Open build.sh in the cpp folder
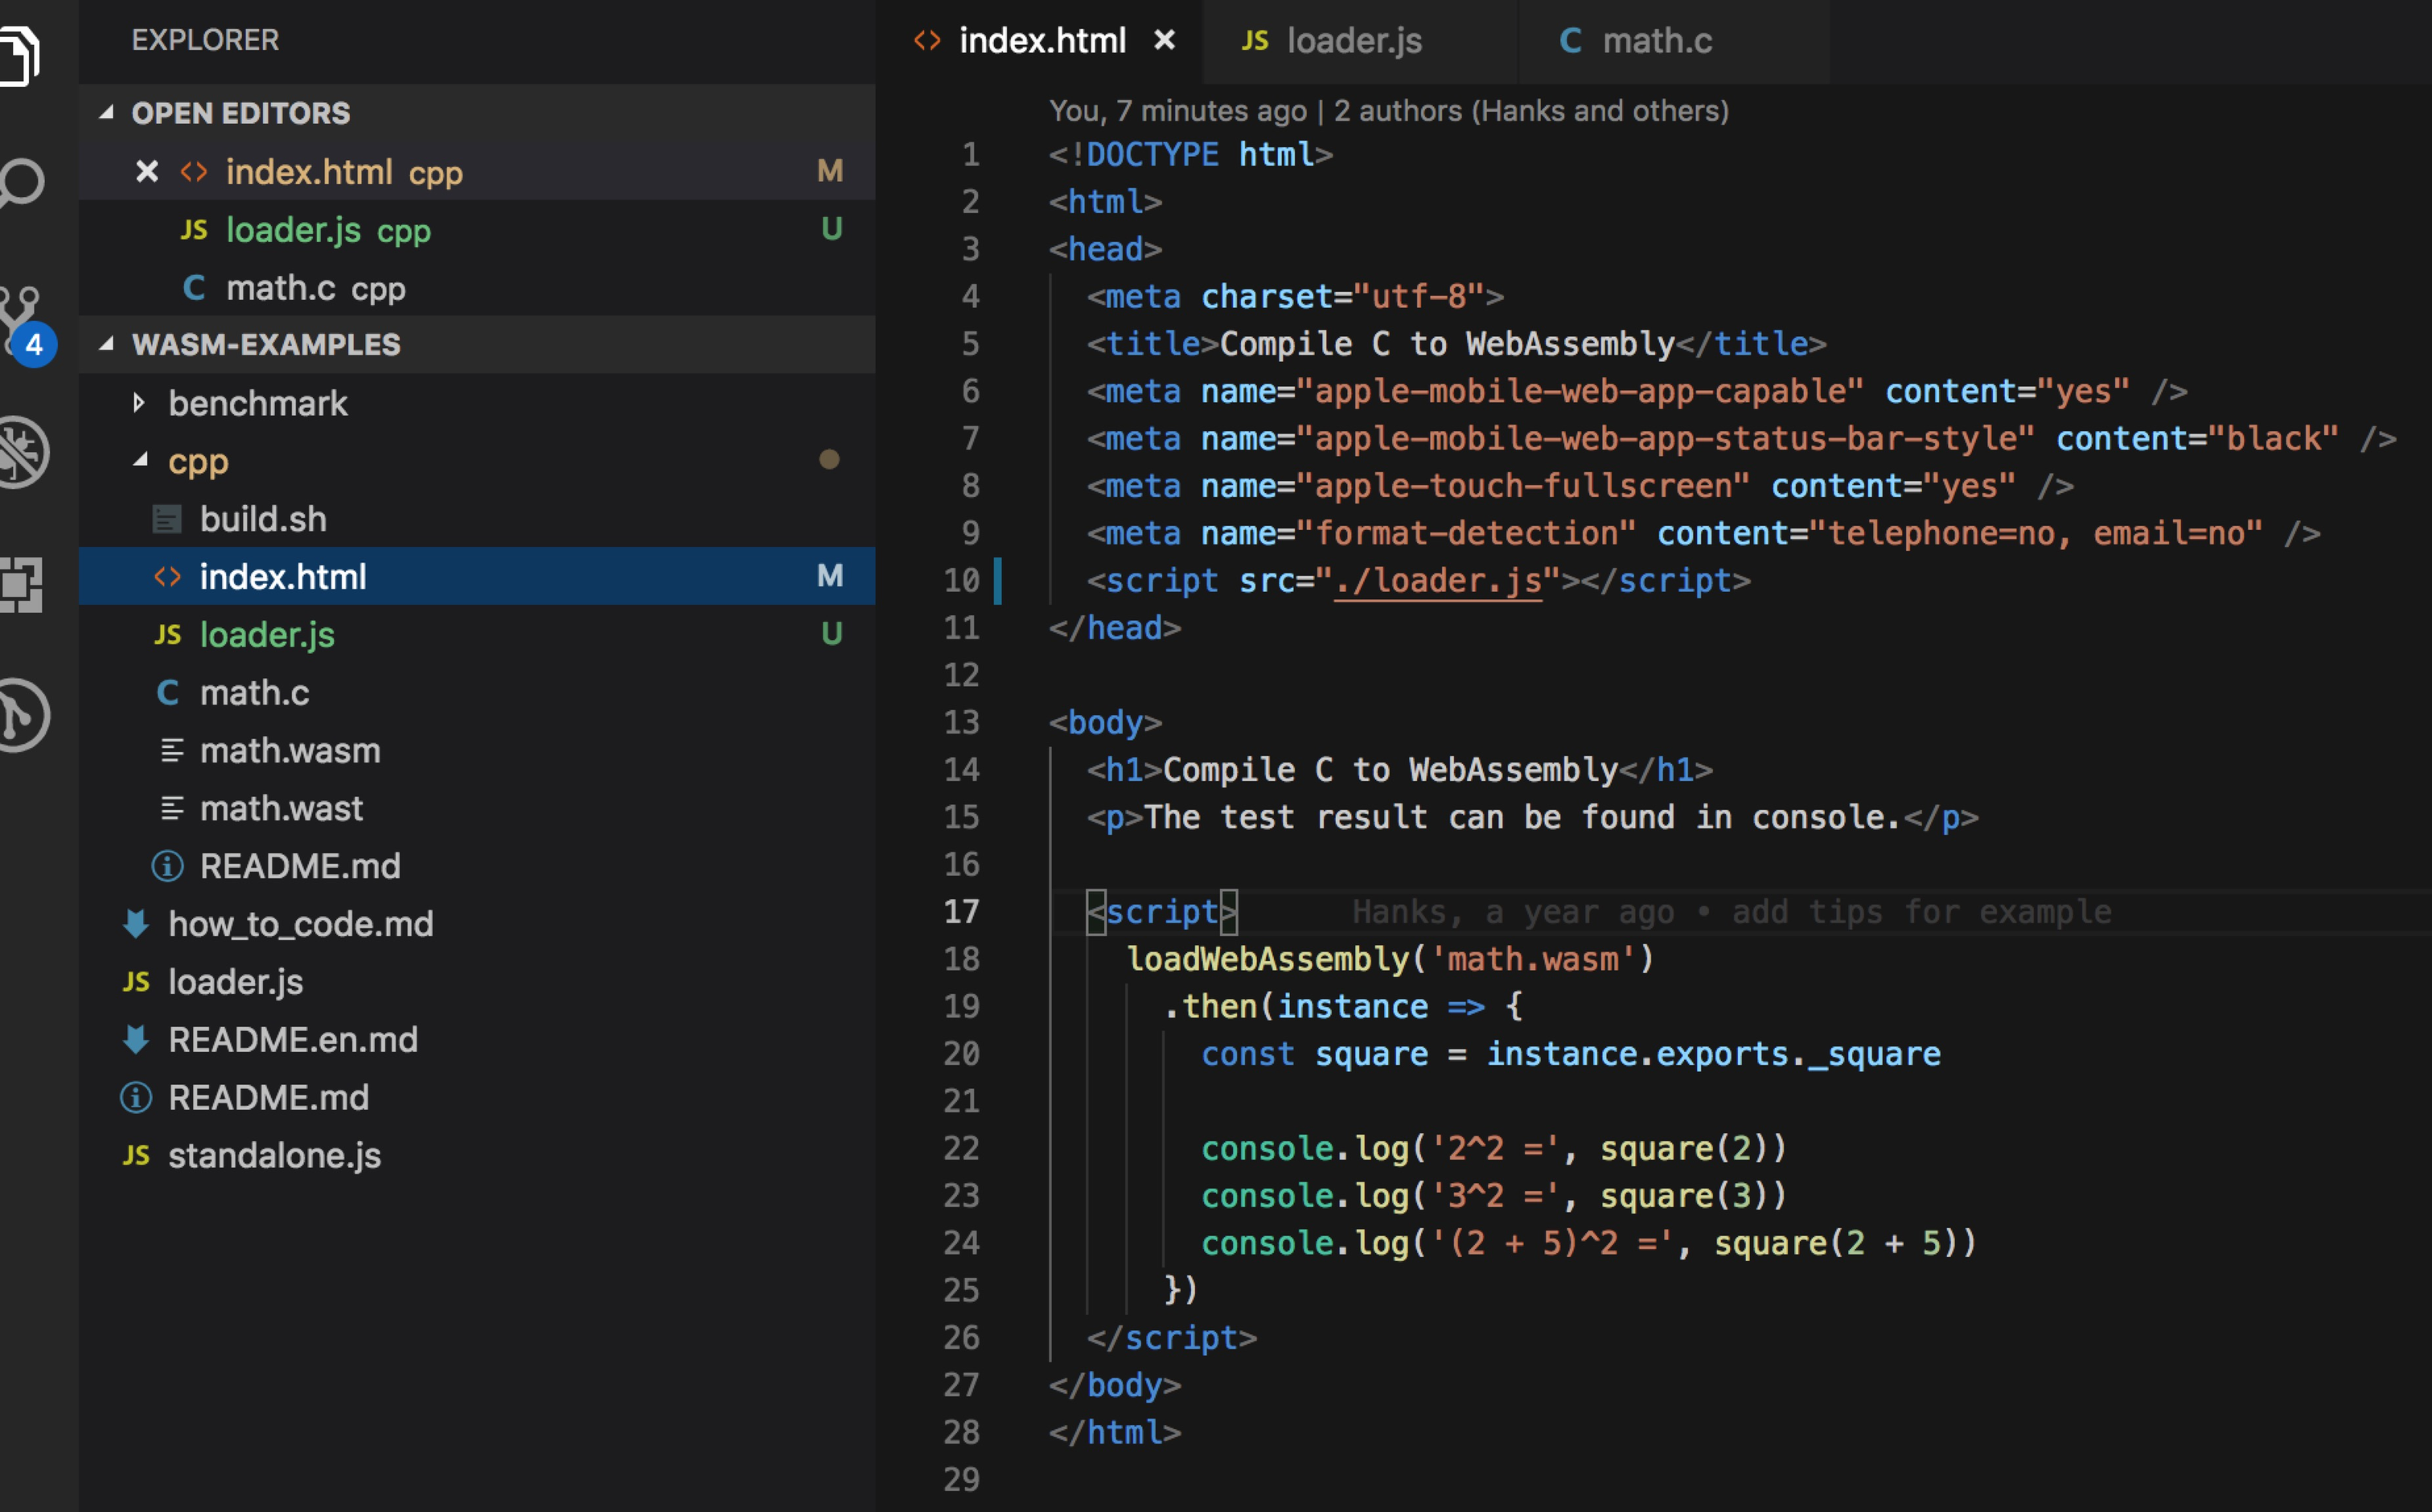 (x=263, y=519)
